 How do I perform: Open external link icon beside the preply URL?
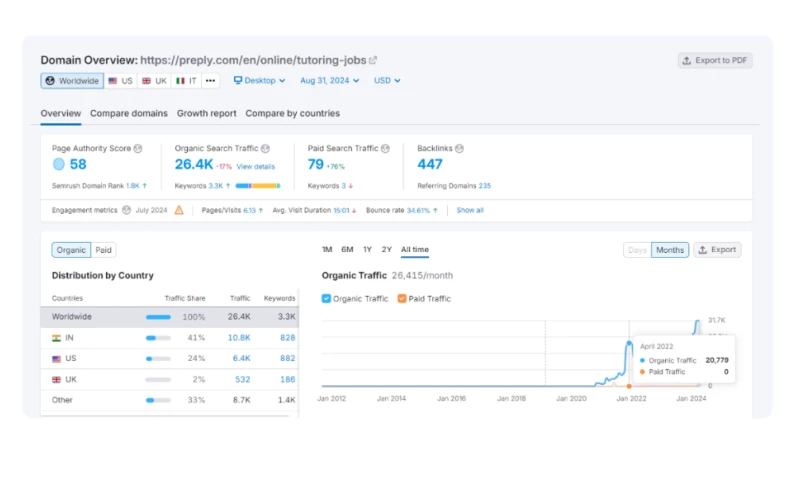pyautogui.click(x=373, y=60)
